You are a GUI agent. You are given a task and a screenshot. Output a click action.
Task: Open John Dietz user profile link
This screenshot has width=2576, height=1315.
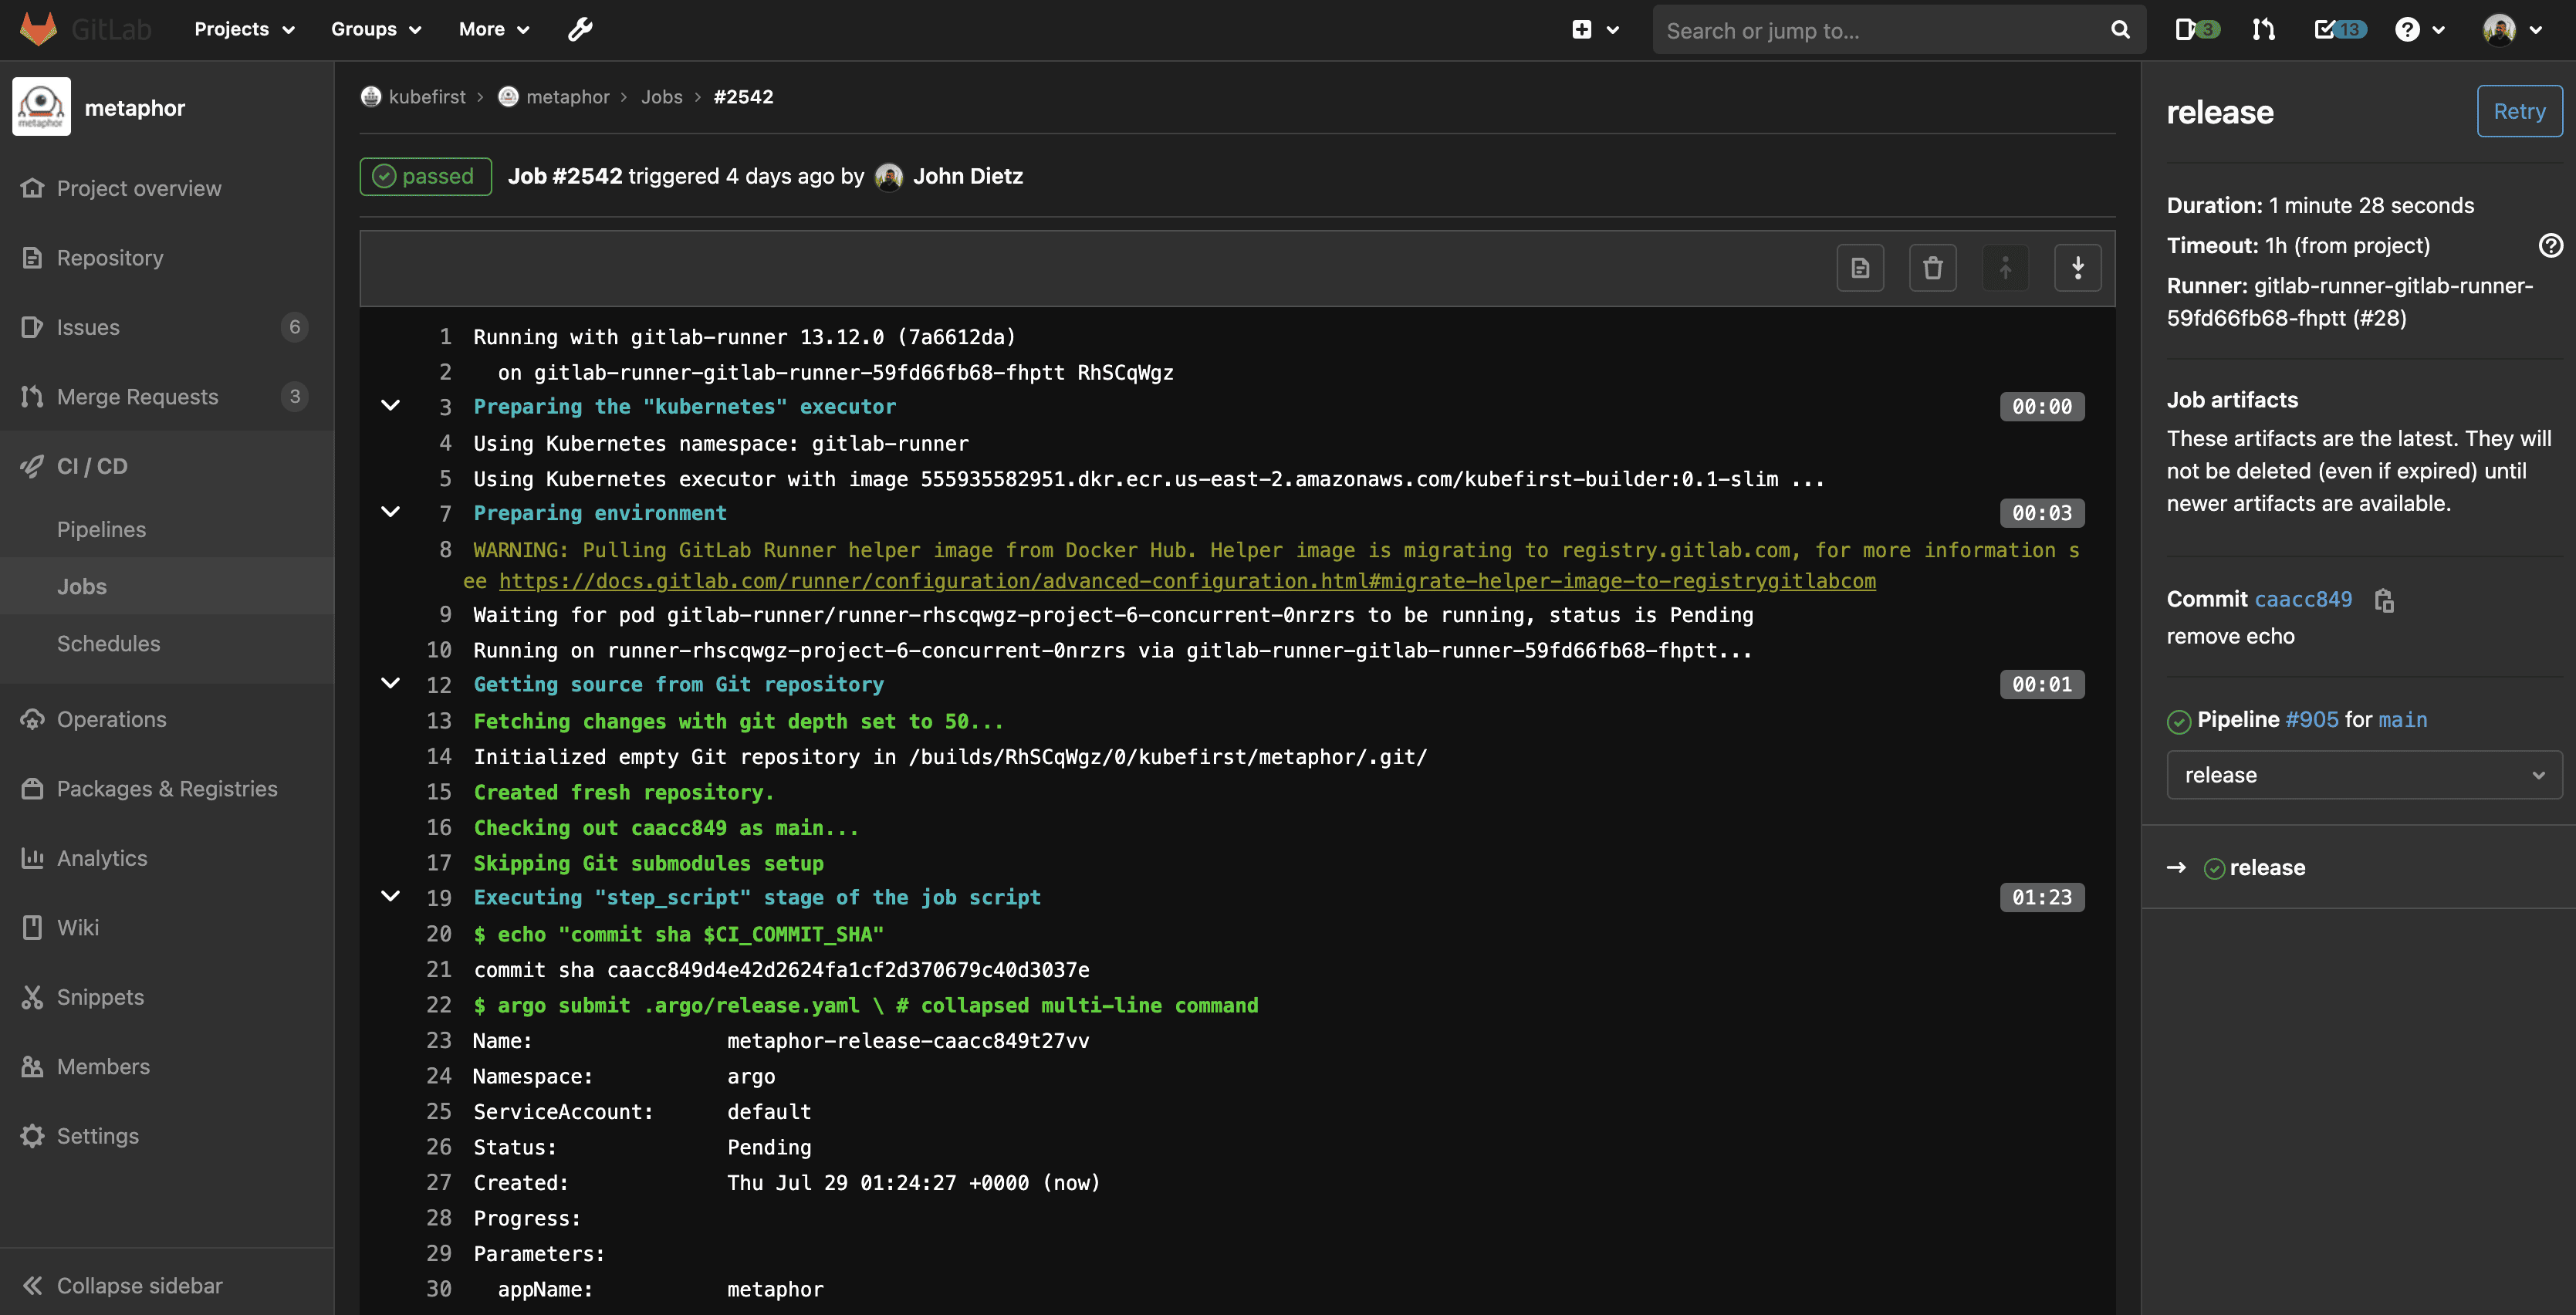[x=967, y=177]
